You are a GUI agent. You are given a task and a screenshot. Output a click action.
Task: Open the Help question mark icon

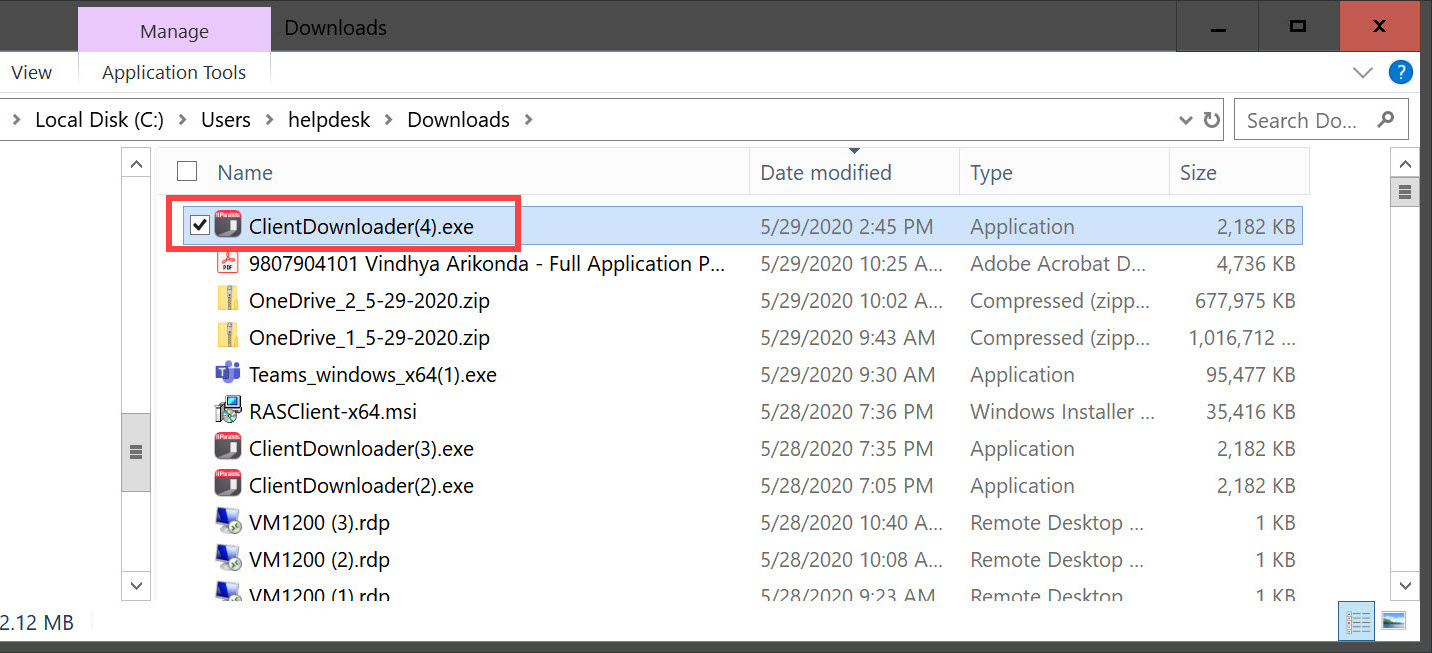tap(1400, 72)
